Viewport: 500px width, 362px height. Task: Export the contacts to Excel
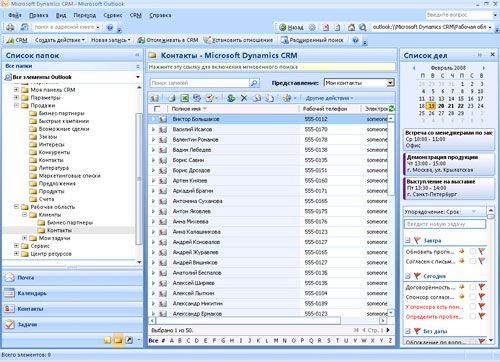(184, 98)
